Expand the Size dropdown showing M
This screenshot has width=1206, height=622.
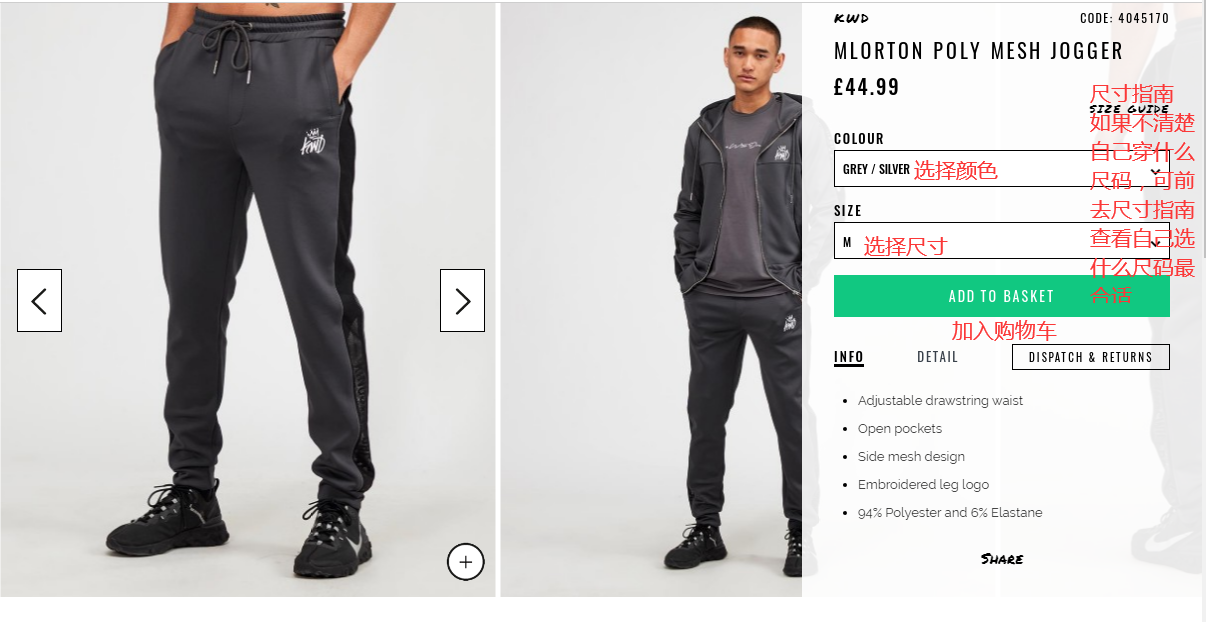click(x=1001, y=241)
